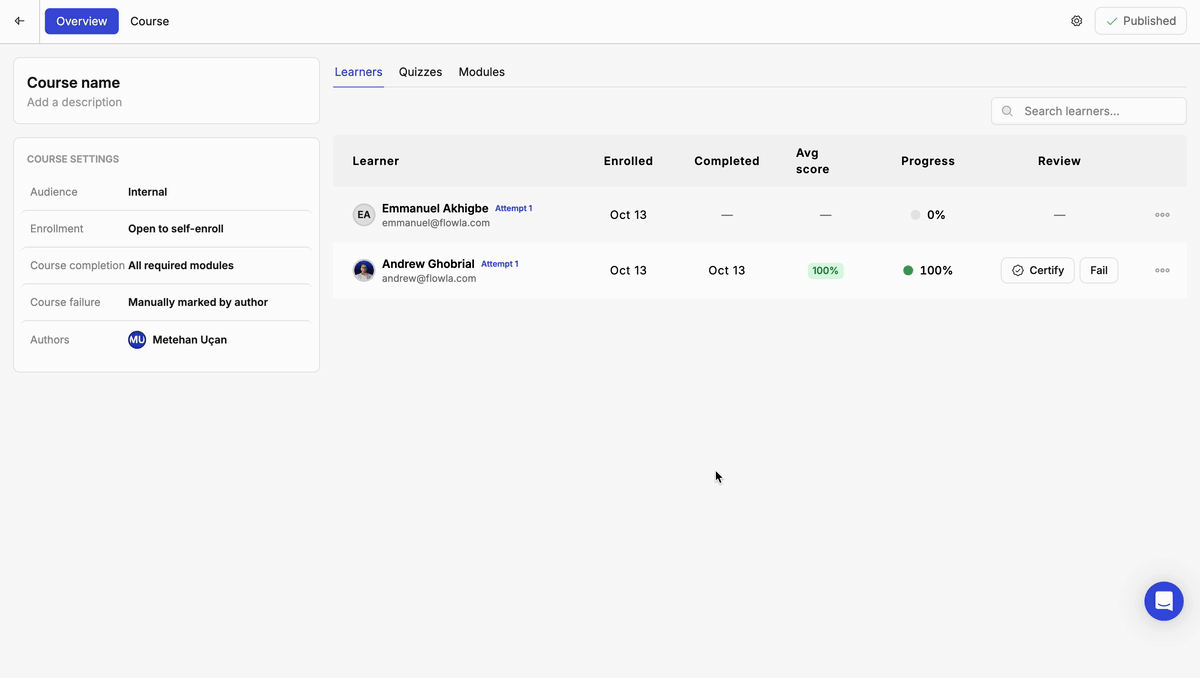
Task: Click Andrew's 100% progress value
Action: click(936, 270)
